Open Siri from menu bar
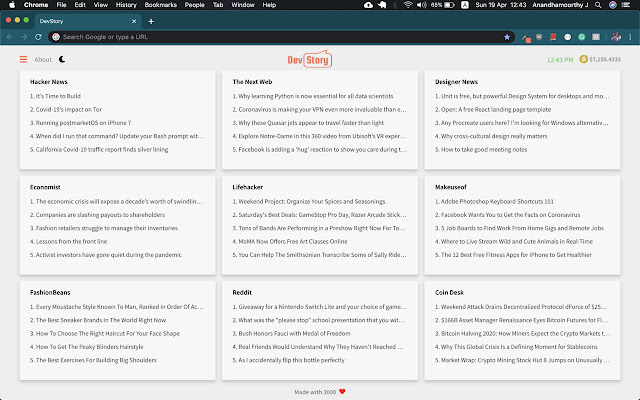This screenshot has width=640, height=400. pyautogui.click(x=613, y=5)
